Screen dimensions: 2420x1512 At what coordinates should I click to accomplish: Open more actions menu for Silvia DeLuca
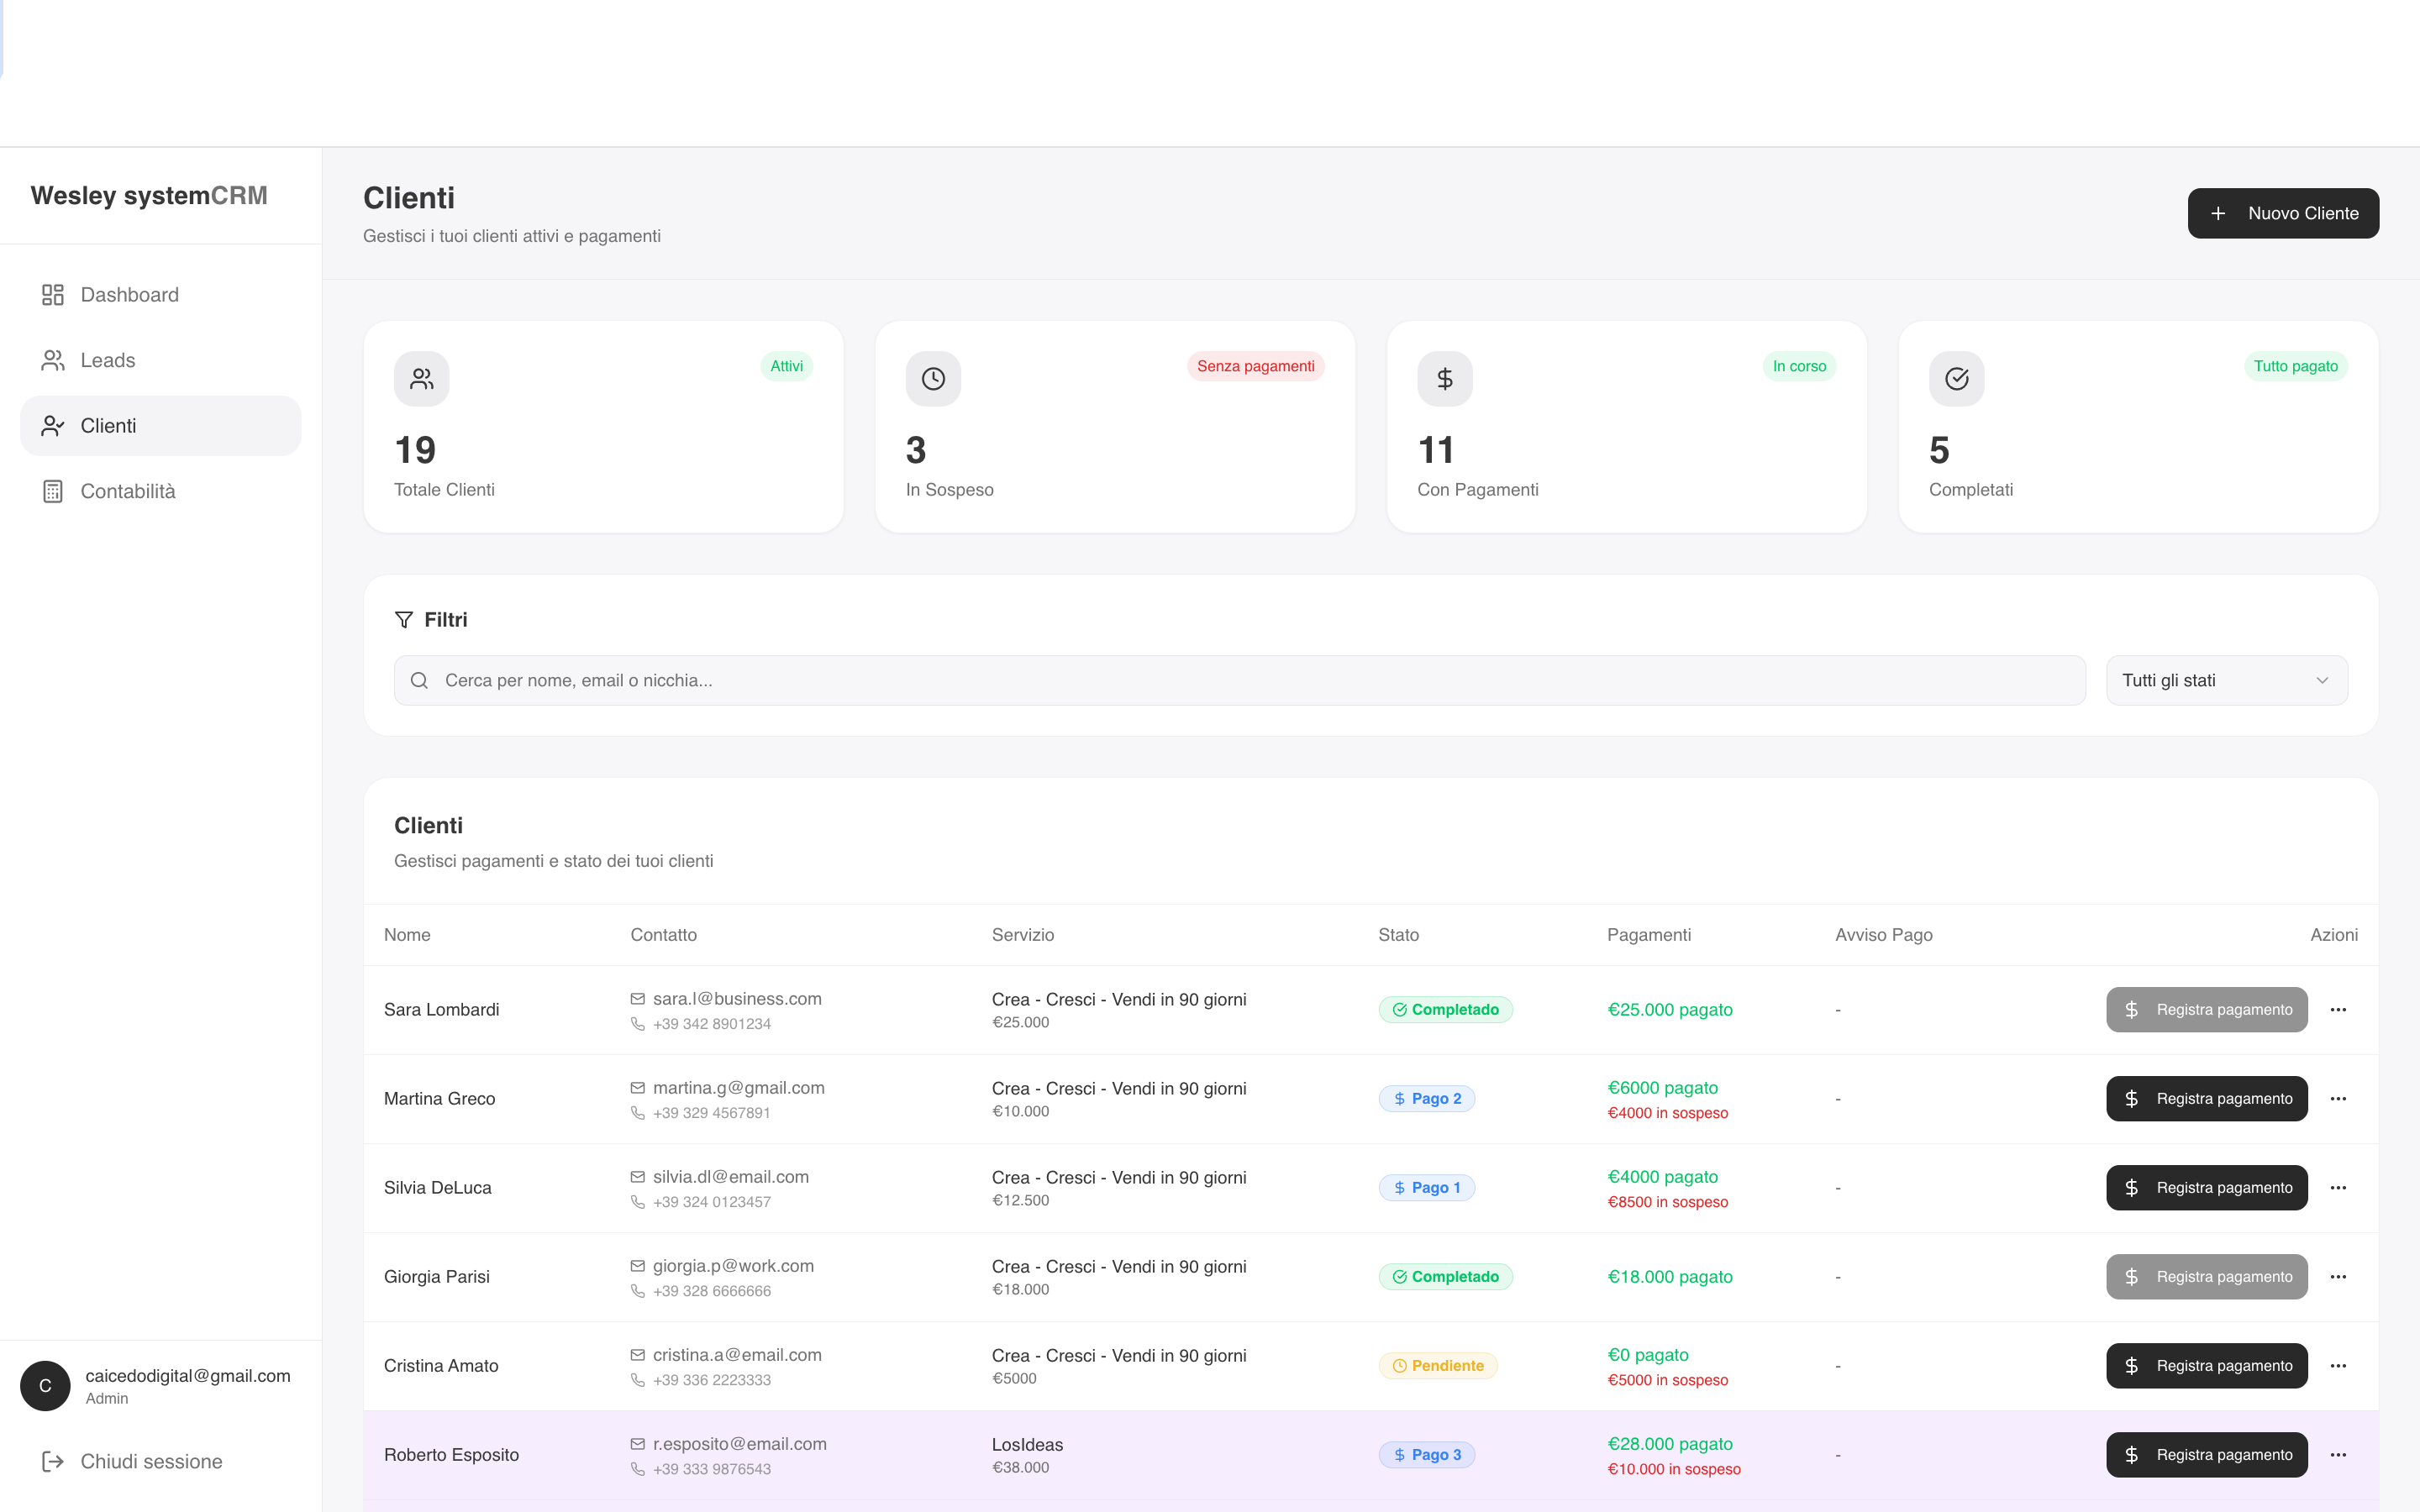click(2338, 1187)
